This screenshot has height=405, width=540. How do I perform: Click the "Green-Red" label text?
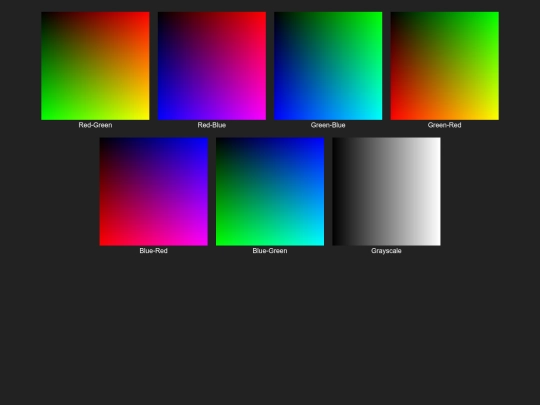tap(445, 125)
